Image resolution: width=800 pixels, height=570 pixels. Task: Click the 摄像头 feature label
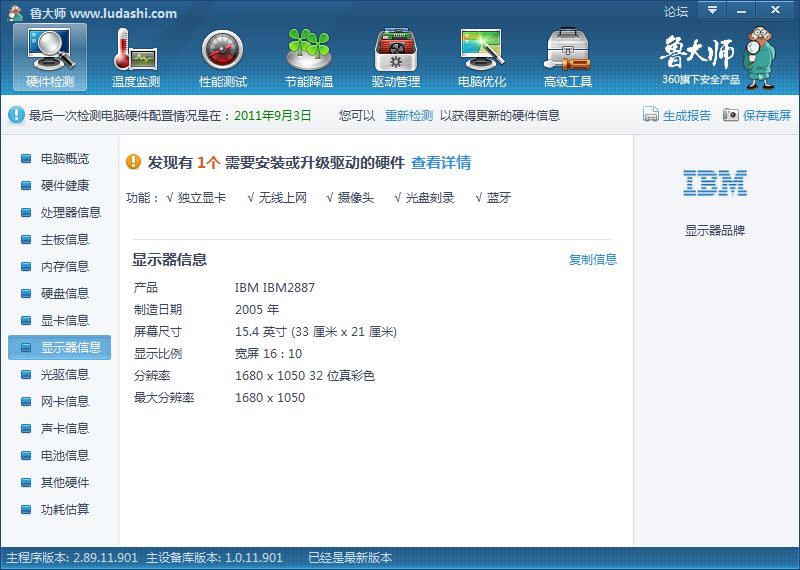[x=356, y=197]
